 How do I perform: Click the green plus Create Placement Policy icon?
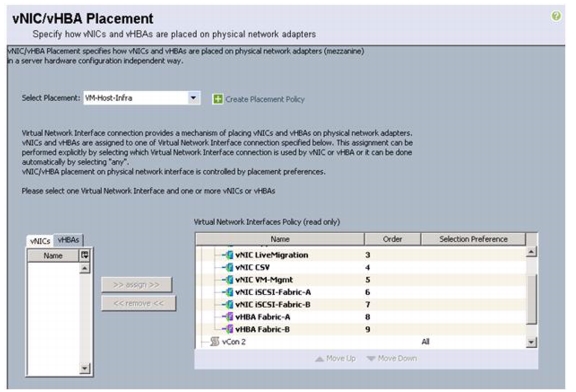218,99
